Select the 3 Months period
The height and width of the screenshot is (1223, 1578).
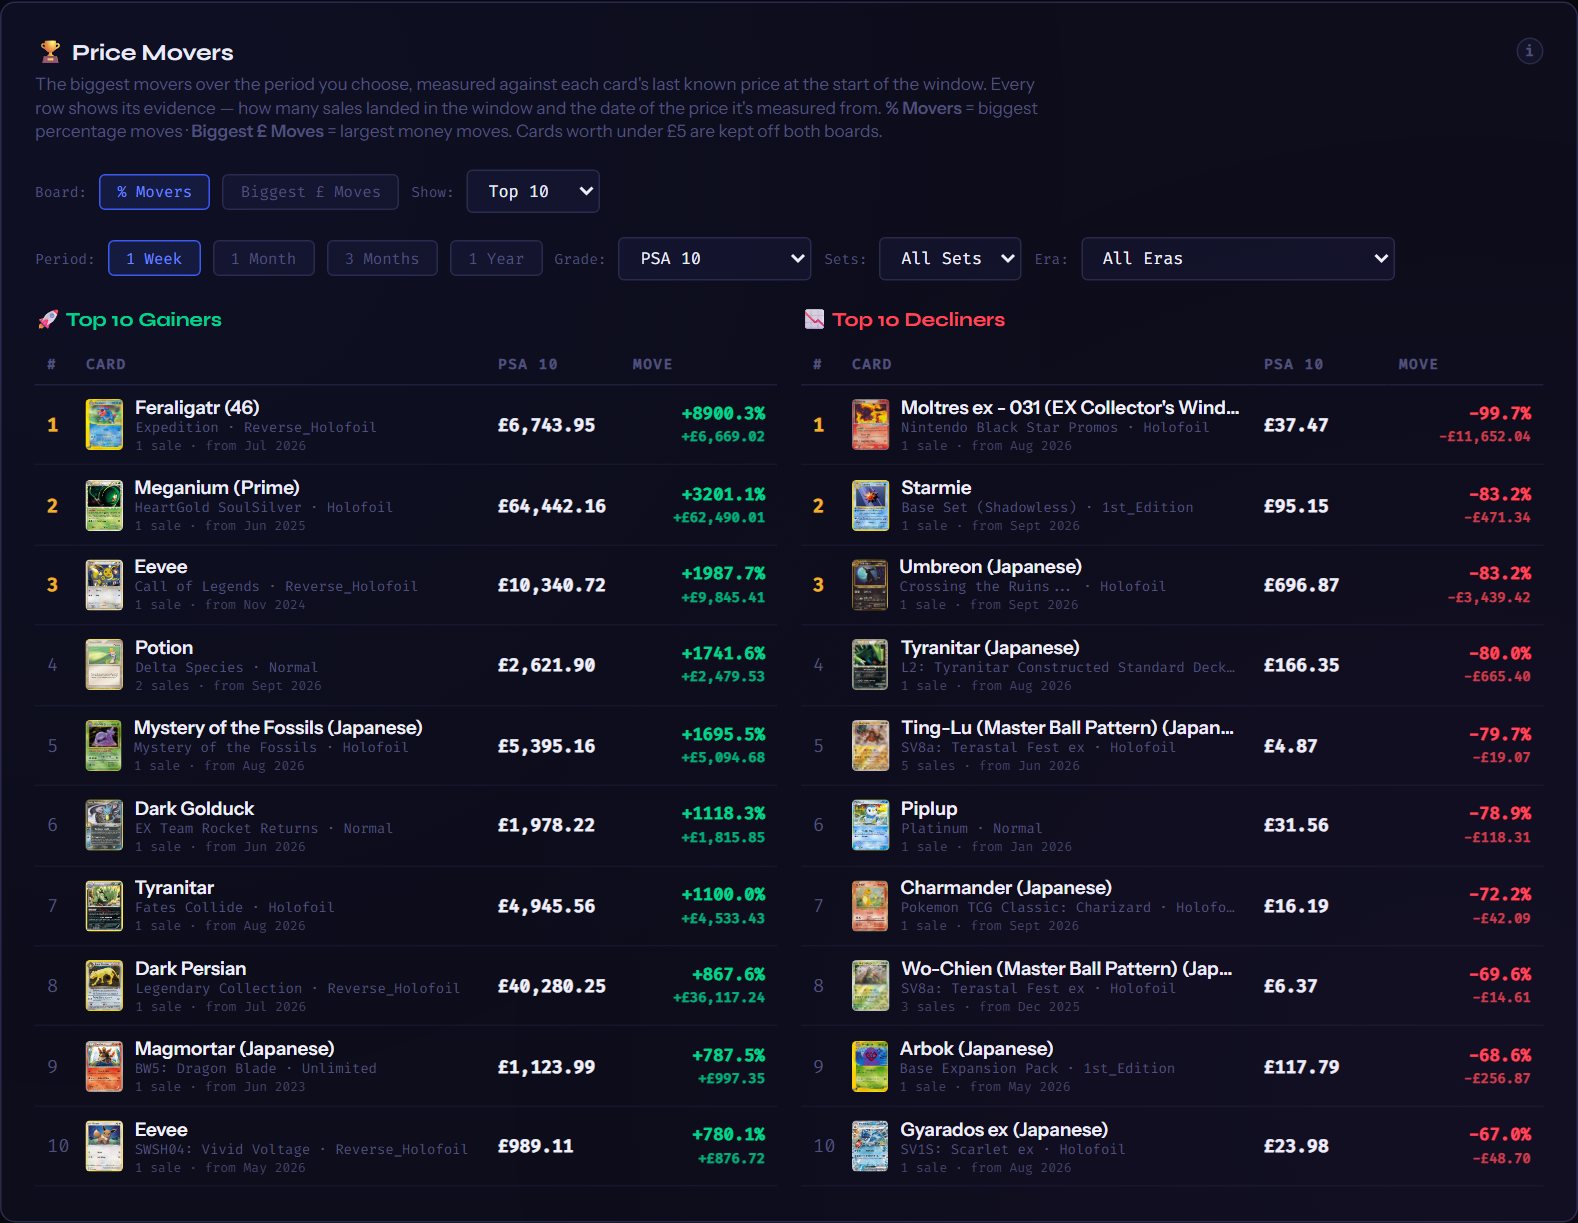[382, 258]
